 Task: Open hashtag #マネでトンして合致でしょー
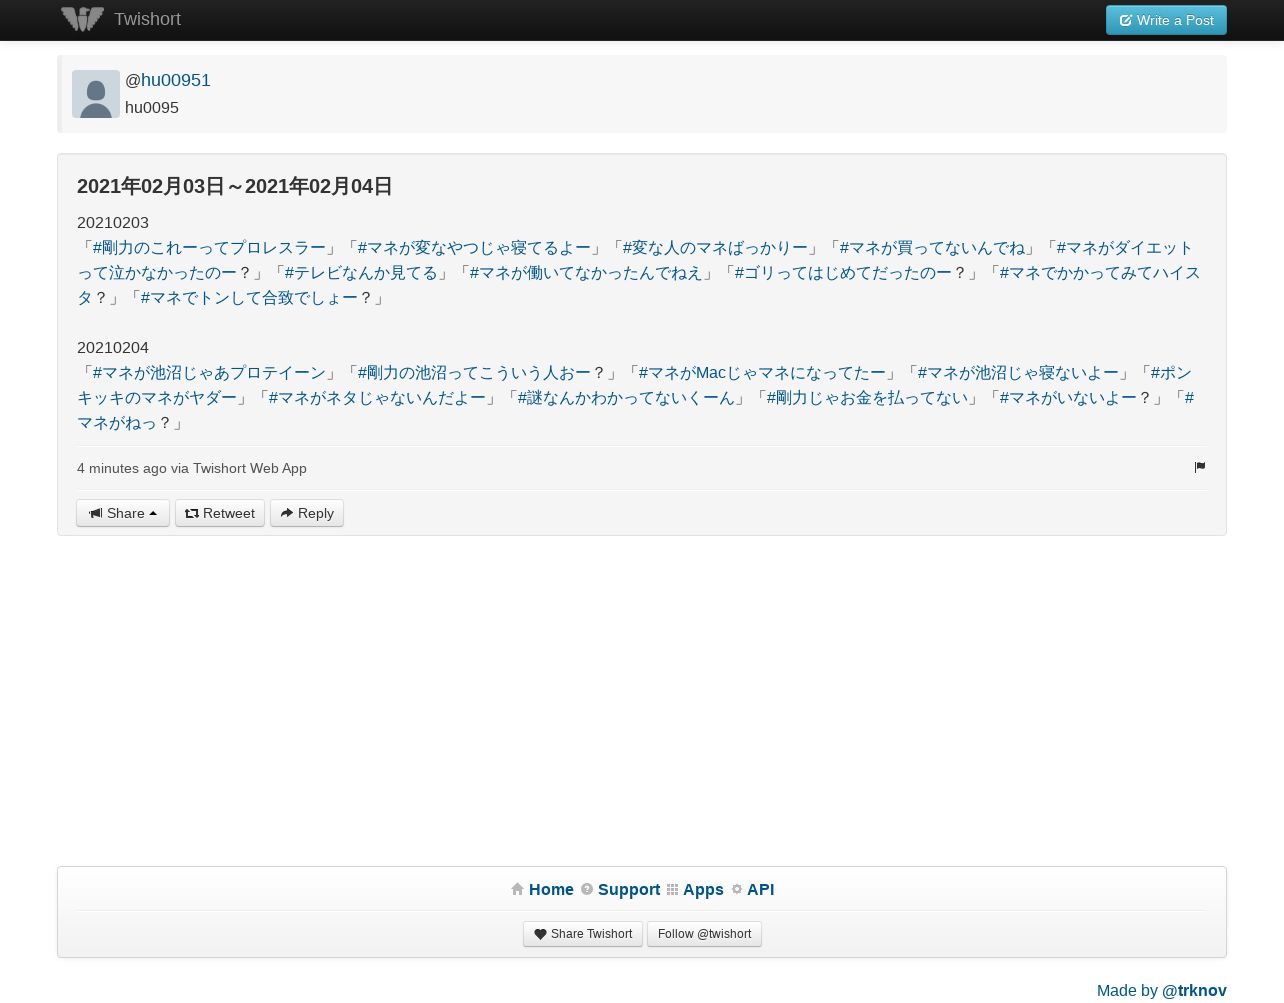[x=249, y=298]
